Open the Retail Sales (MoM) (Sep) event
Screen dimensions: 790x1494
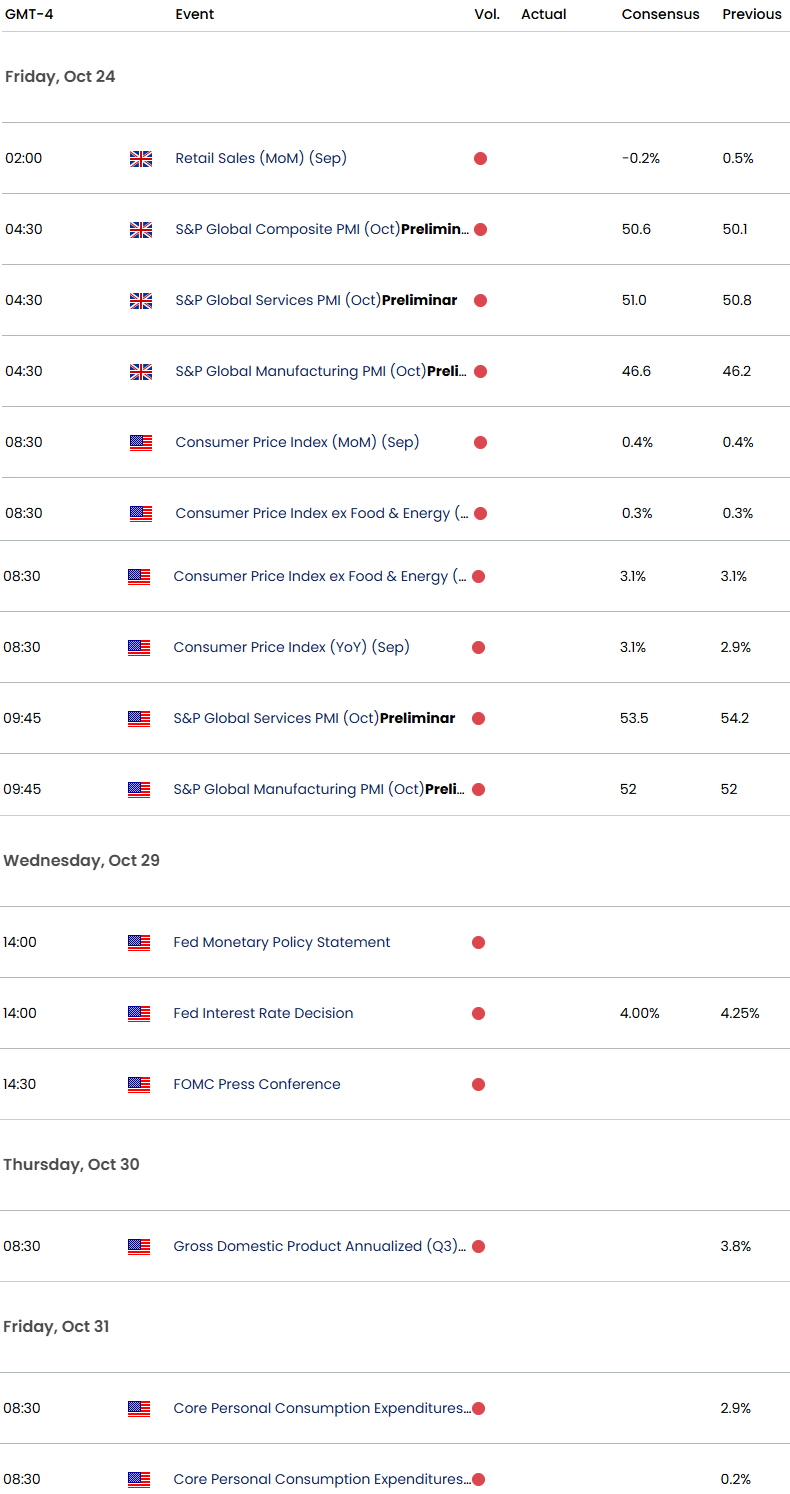point(261,158)
